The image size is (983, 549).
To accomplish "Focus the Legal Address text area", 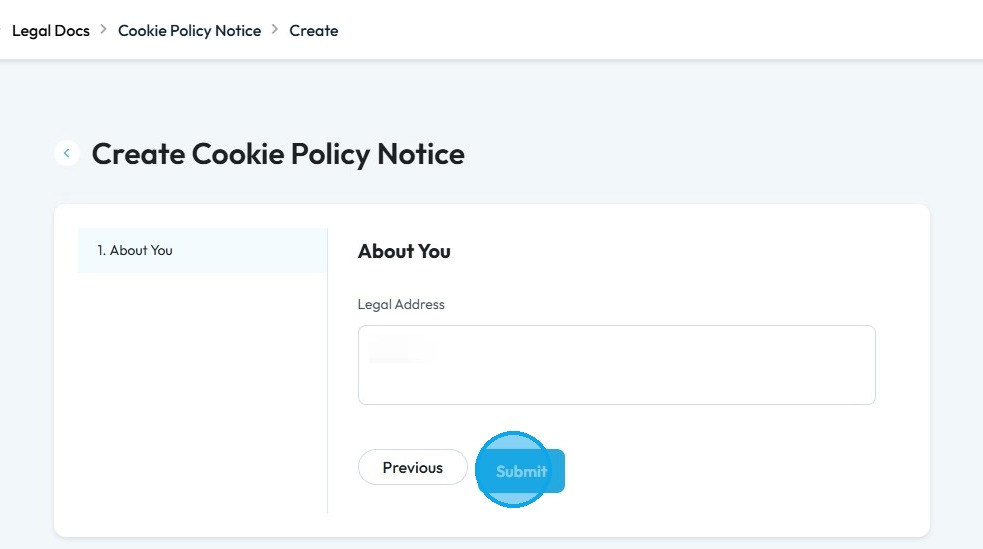I will point(616,375).
